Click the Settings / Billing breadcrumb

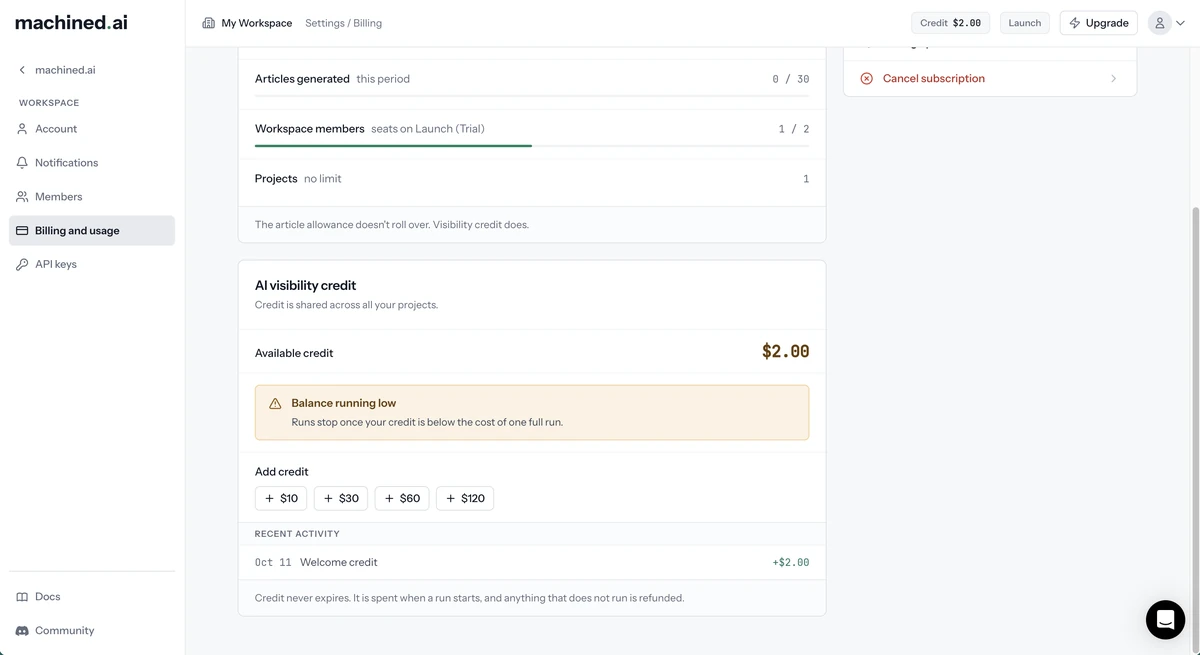(343, 23)
